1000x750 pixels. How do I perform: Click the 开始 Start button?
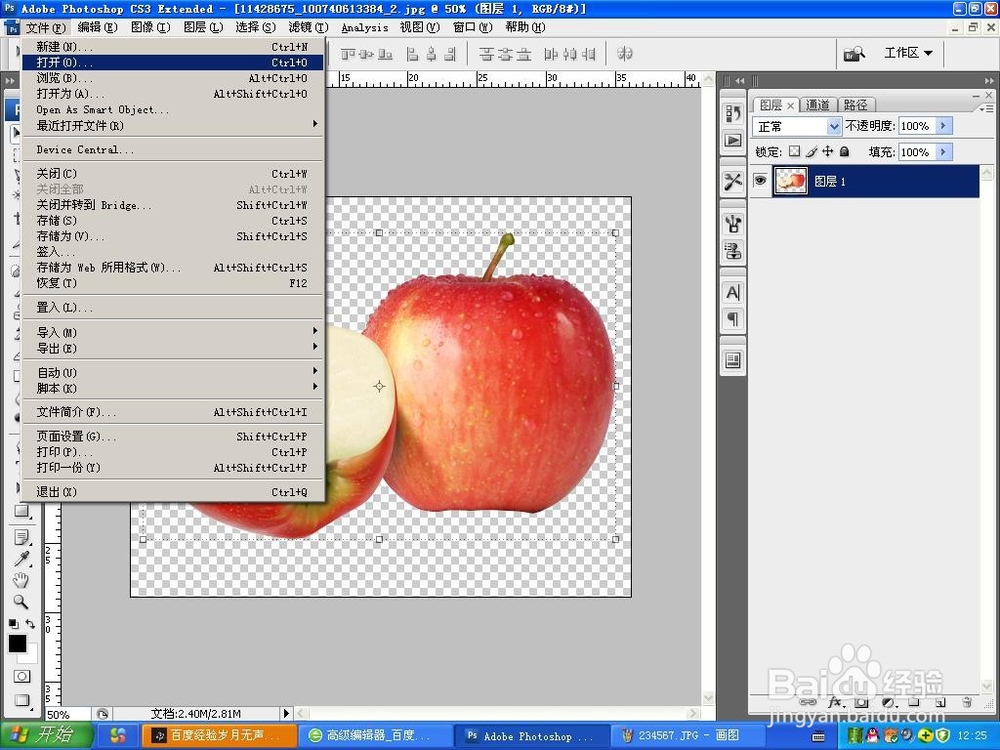[47, 735]
